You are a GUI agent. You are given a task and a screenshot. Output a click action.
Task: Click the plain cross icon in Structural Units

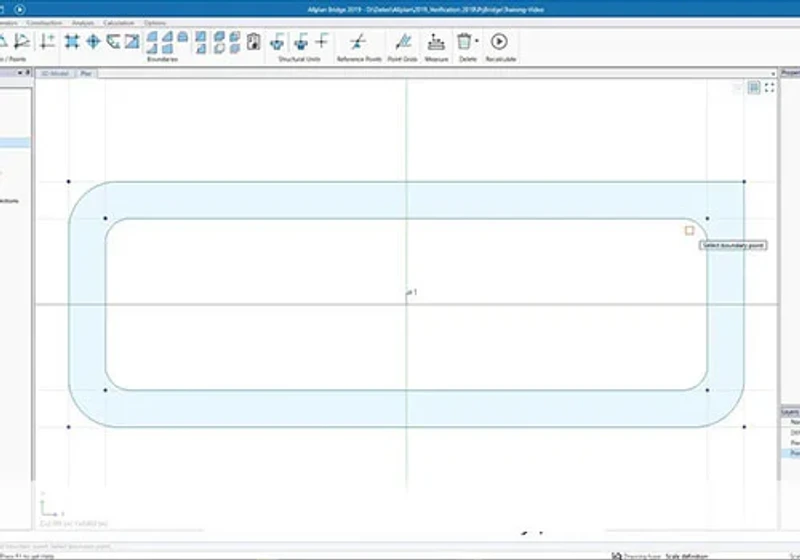pyautogui.click(x=322, y=41)
